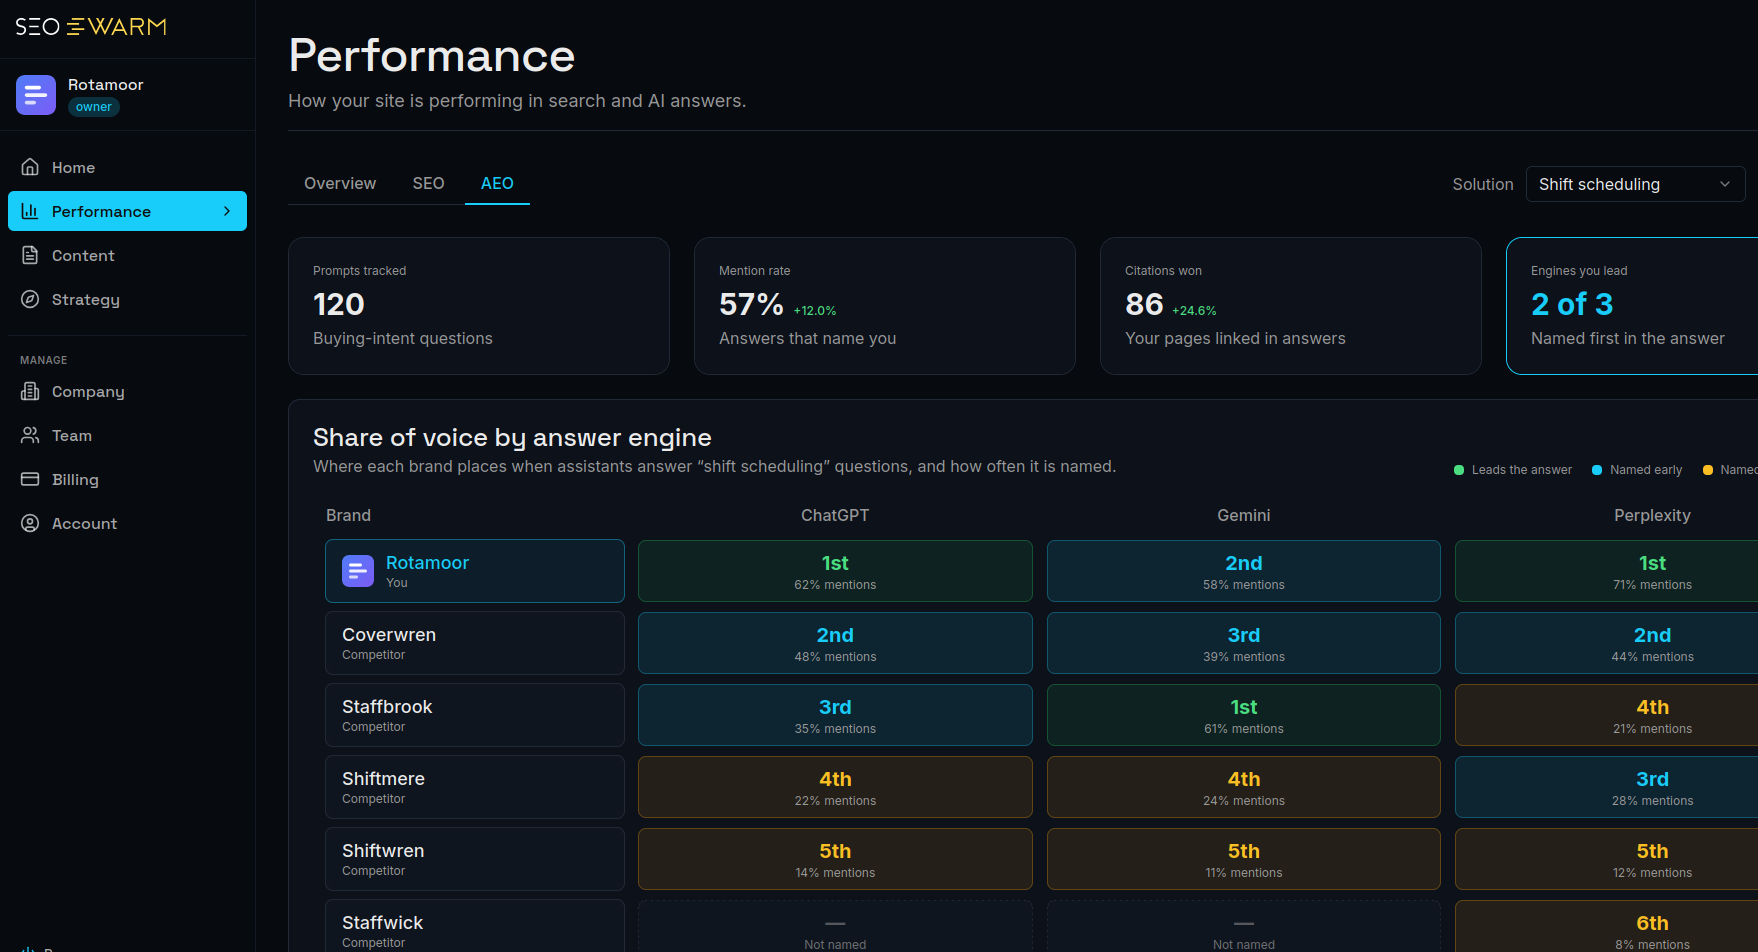This screenshot has width=1758, height=952.
Task: Open Home in the sidebar
Action: (x=127, y=167)
